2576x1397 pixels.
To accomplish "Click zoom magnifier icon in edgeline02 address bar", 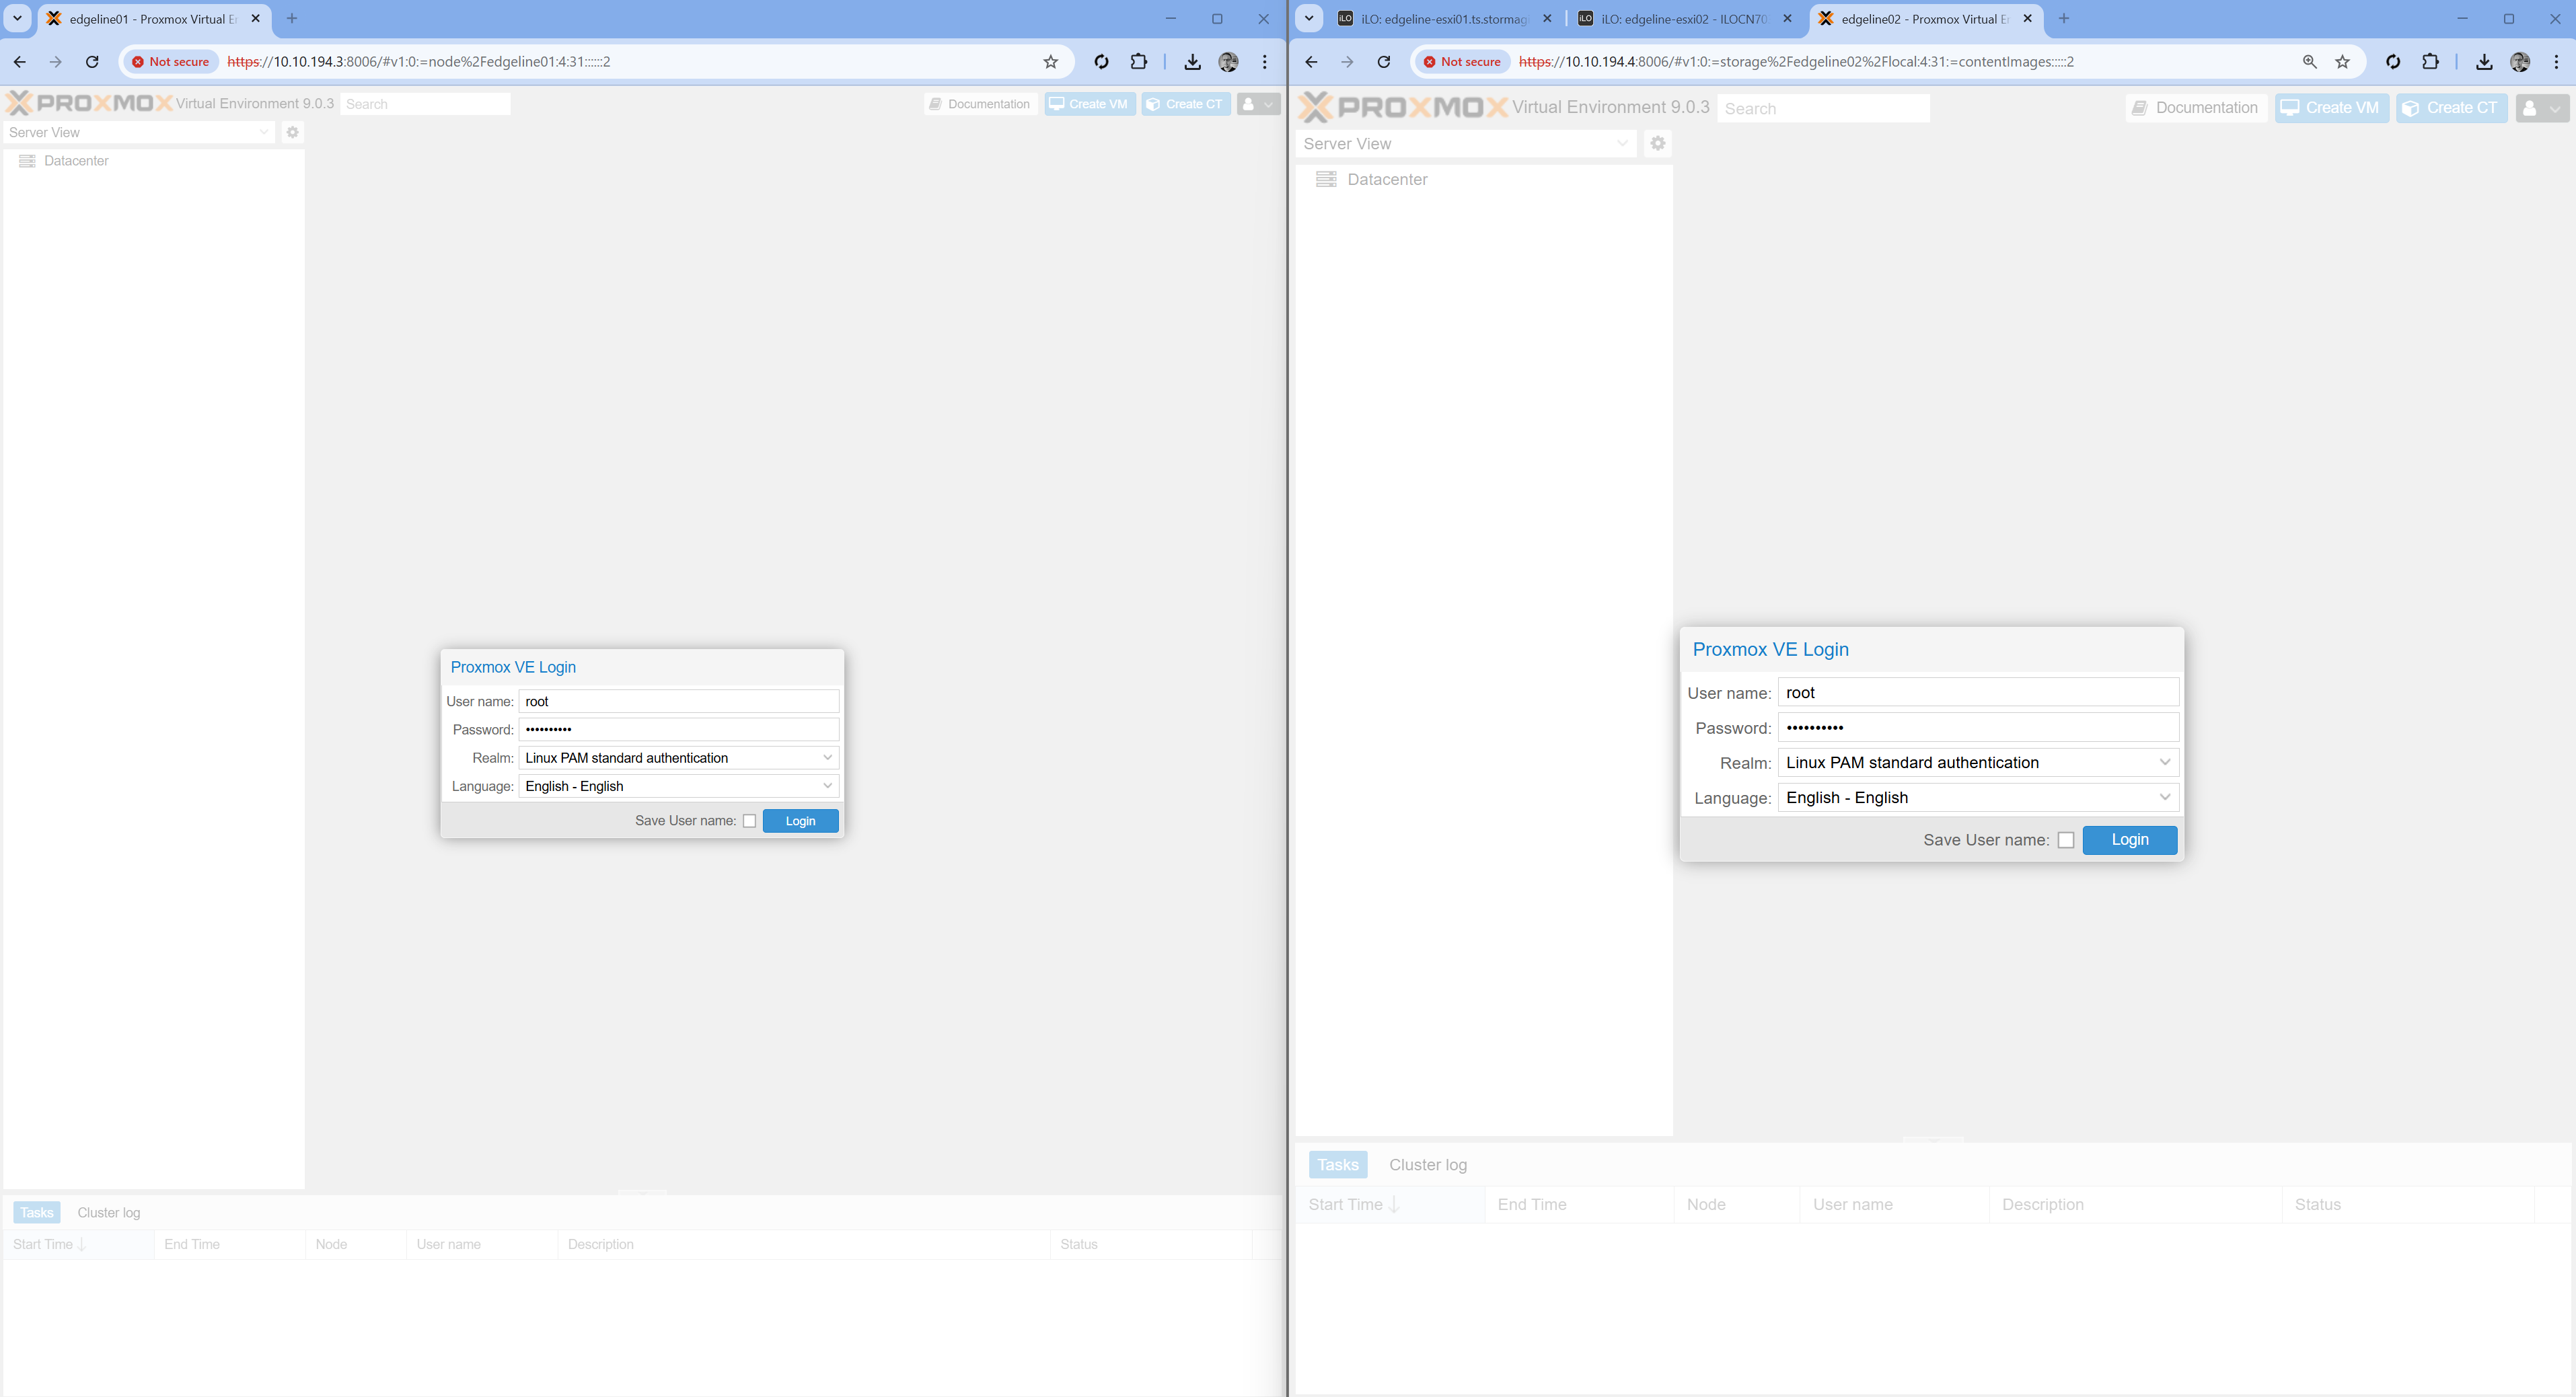I will [2309, 62].
